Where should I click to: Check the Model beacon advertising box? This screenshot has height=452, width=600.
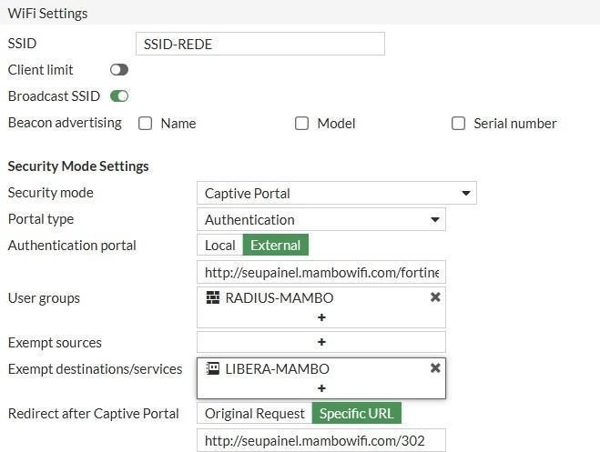[x=302, y=124]
